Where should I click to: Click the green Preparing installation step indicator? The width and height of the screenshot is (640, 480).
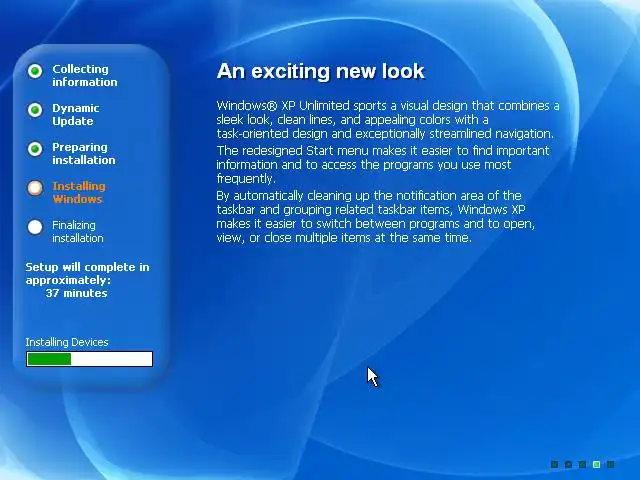click(35, 149)
